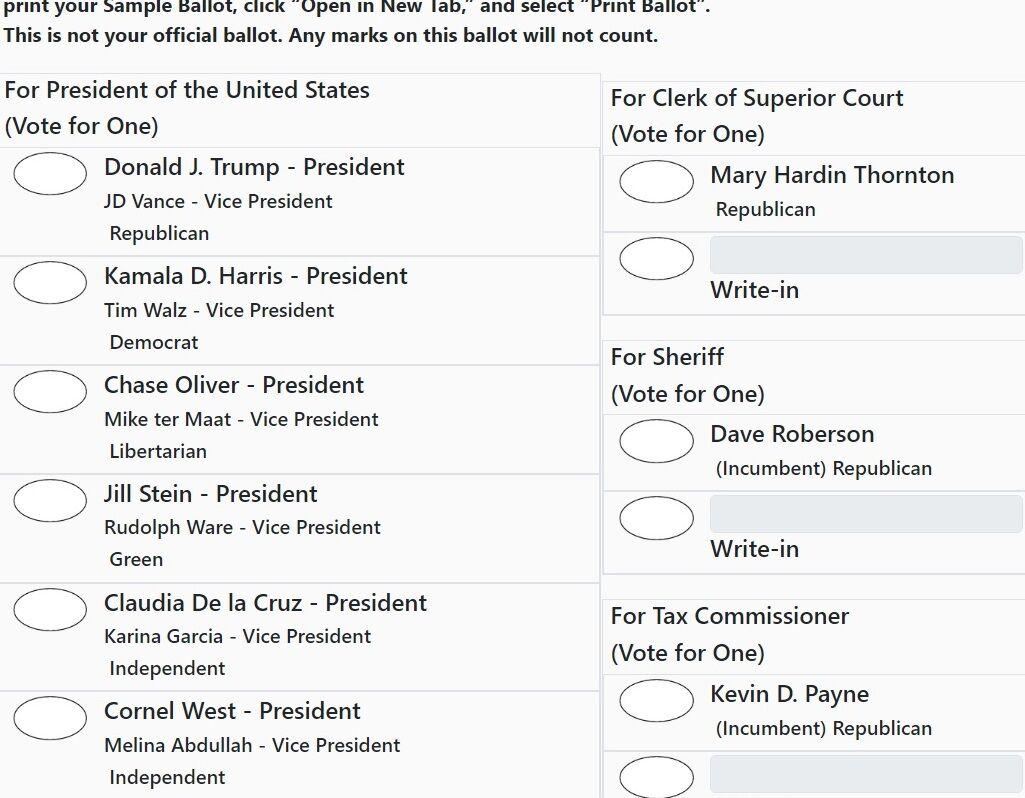Select Mary Hardin Thornton for Clerk
Viewport: 1025px width, 798px height.
pos(656,181)
